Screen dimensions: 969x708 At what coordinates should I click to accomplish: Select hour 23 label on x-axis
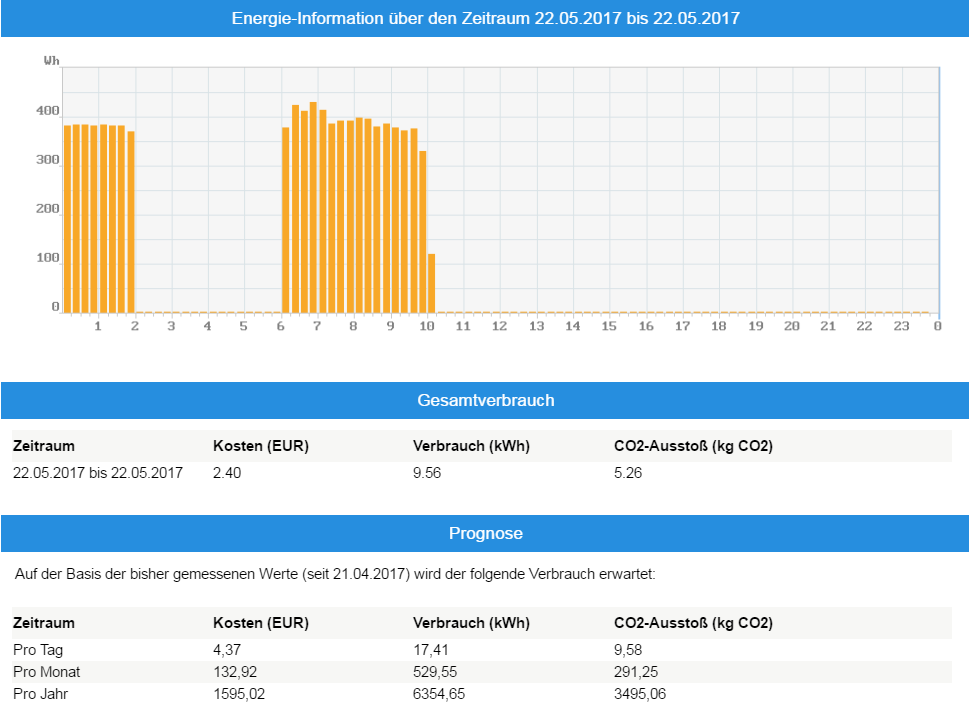[x=901, y=326]
